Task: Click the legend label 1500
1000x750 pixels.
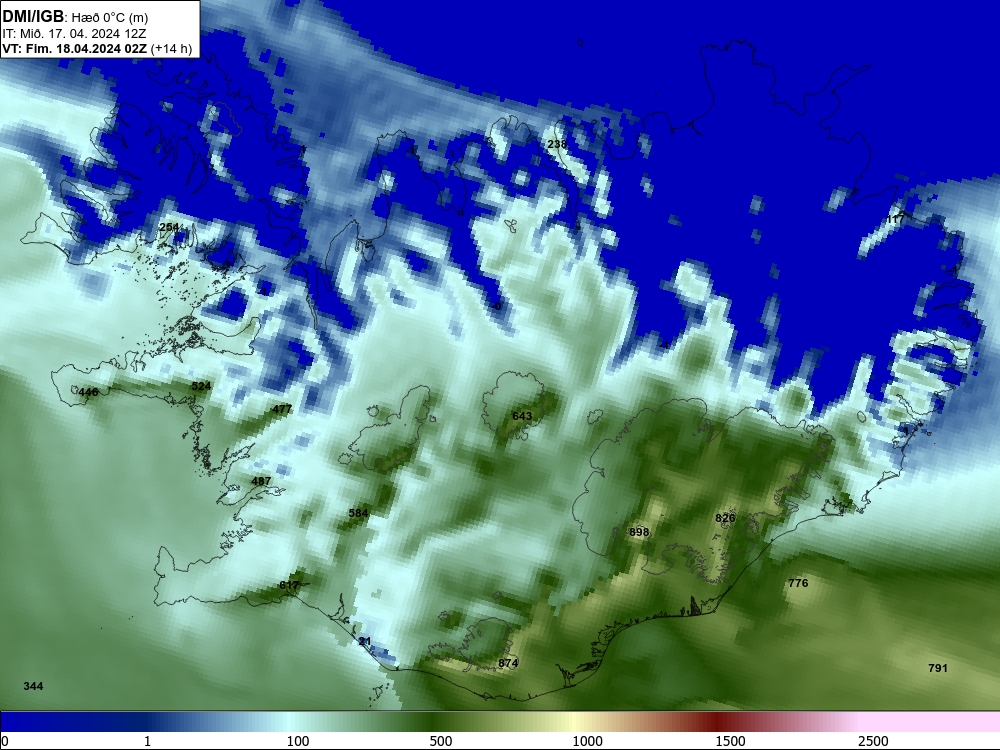Action: [x=730, y=741]
